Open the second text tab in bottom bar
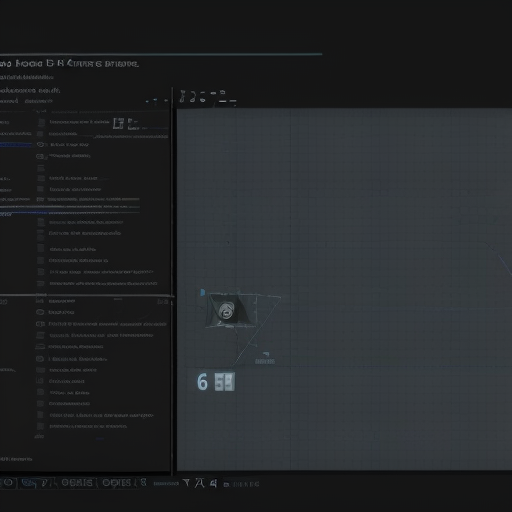The image size is (512, 512). (116, 483)
